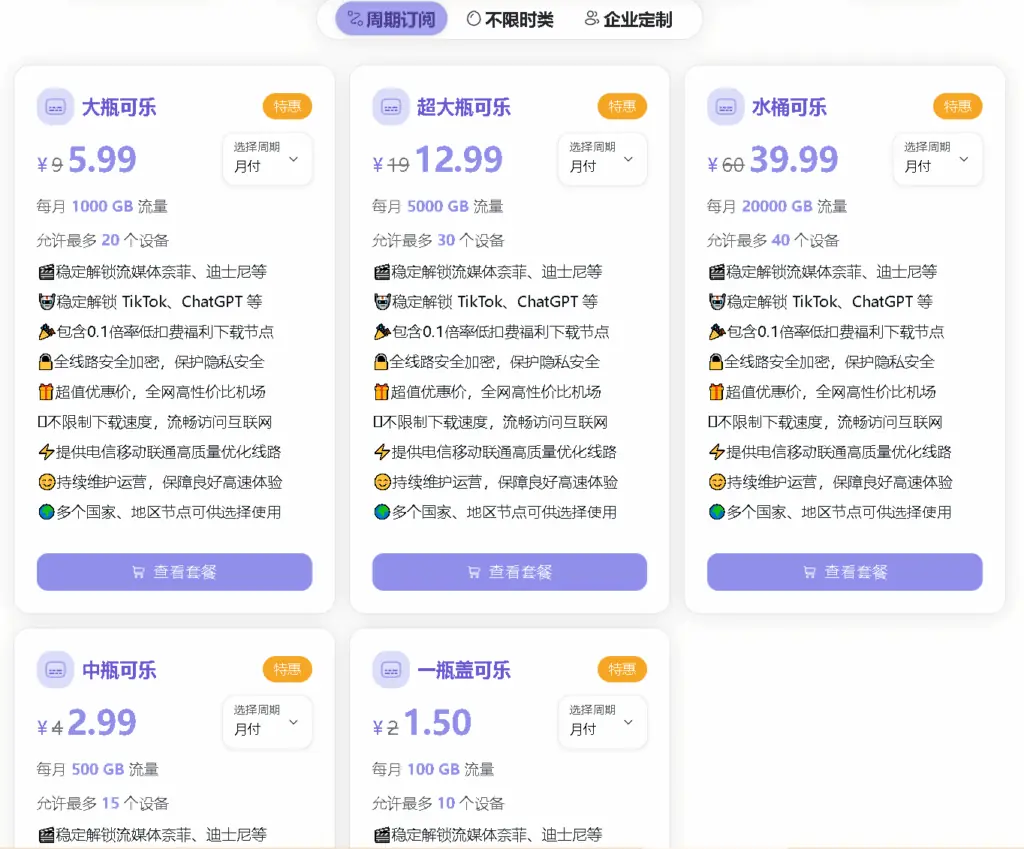
Task: Click the 超大瓶可乐 plan title
Action: coord(464,107)
